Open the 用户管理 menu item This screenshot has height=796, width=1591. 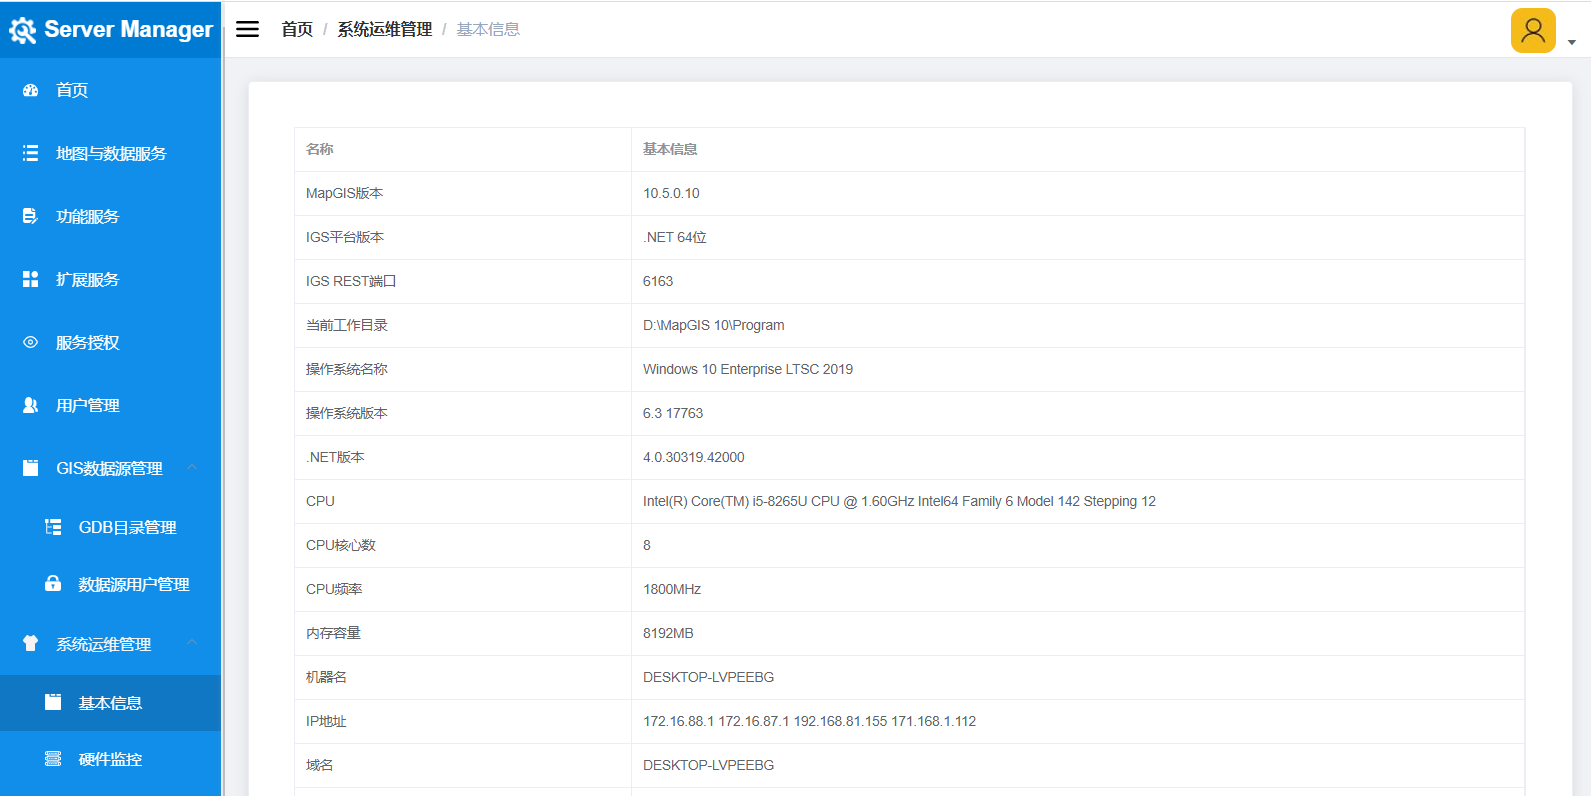[x=110, y=405]
